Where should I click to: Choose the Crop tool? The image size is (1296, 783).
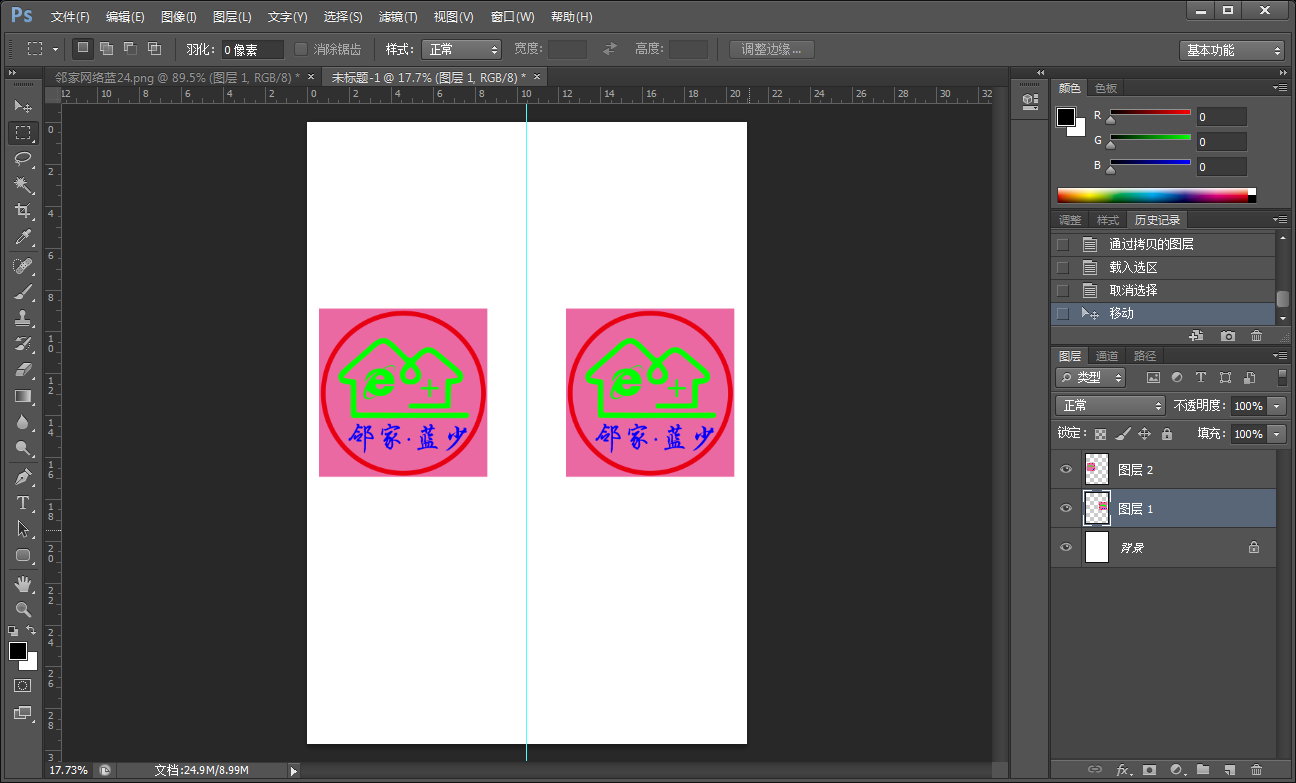pos(23,211)
